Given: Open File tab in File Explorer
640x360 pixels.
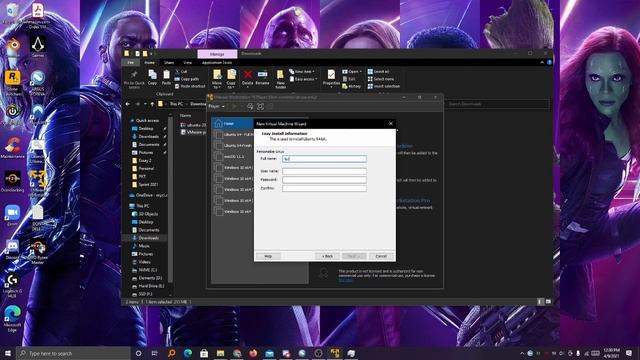Looking at the screenshot, I should tap(130, 62).
